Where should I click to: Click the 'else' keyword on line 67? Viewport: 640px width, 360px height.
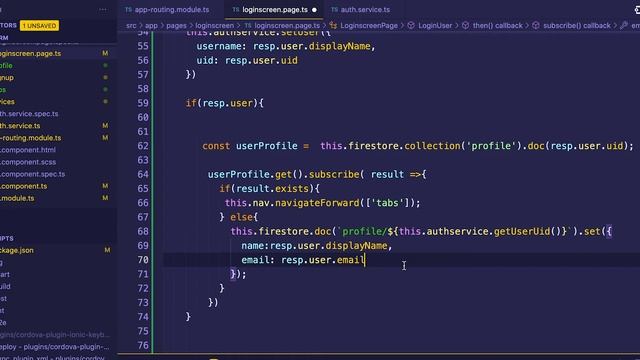[241, 217]
